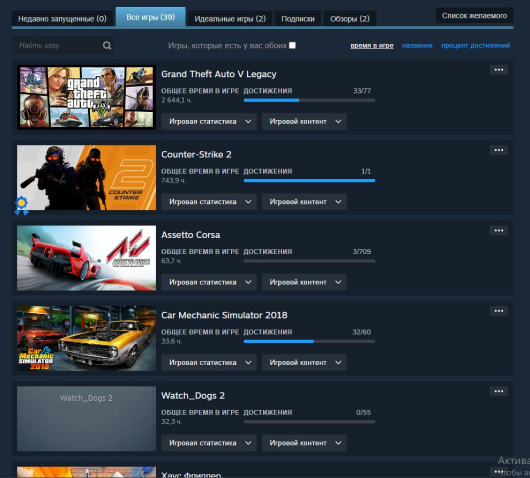The height and width of the screenshot is (478, 530).
Task: Click the Достижения label for Assetto Corsa
Action: (268, 252)
